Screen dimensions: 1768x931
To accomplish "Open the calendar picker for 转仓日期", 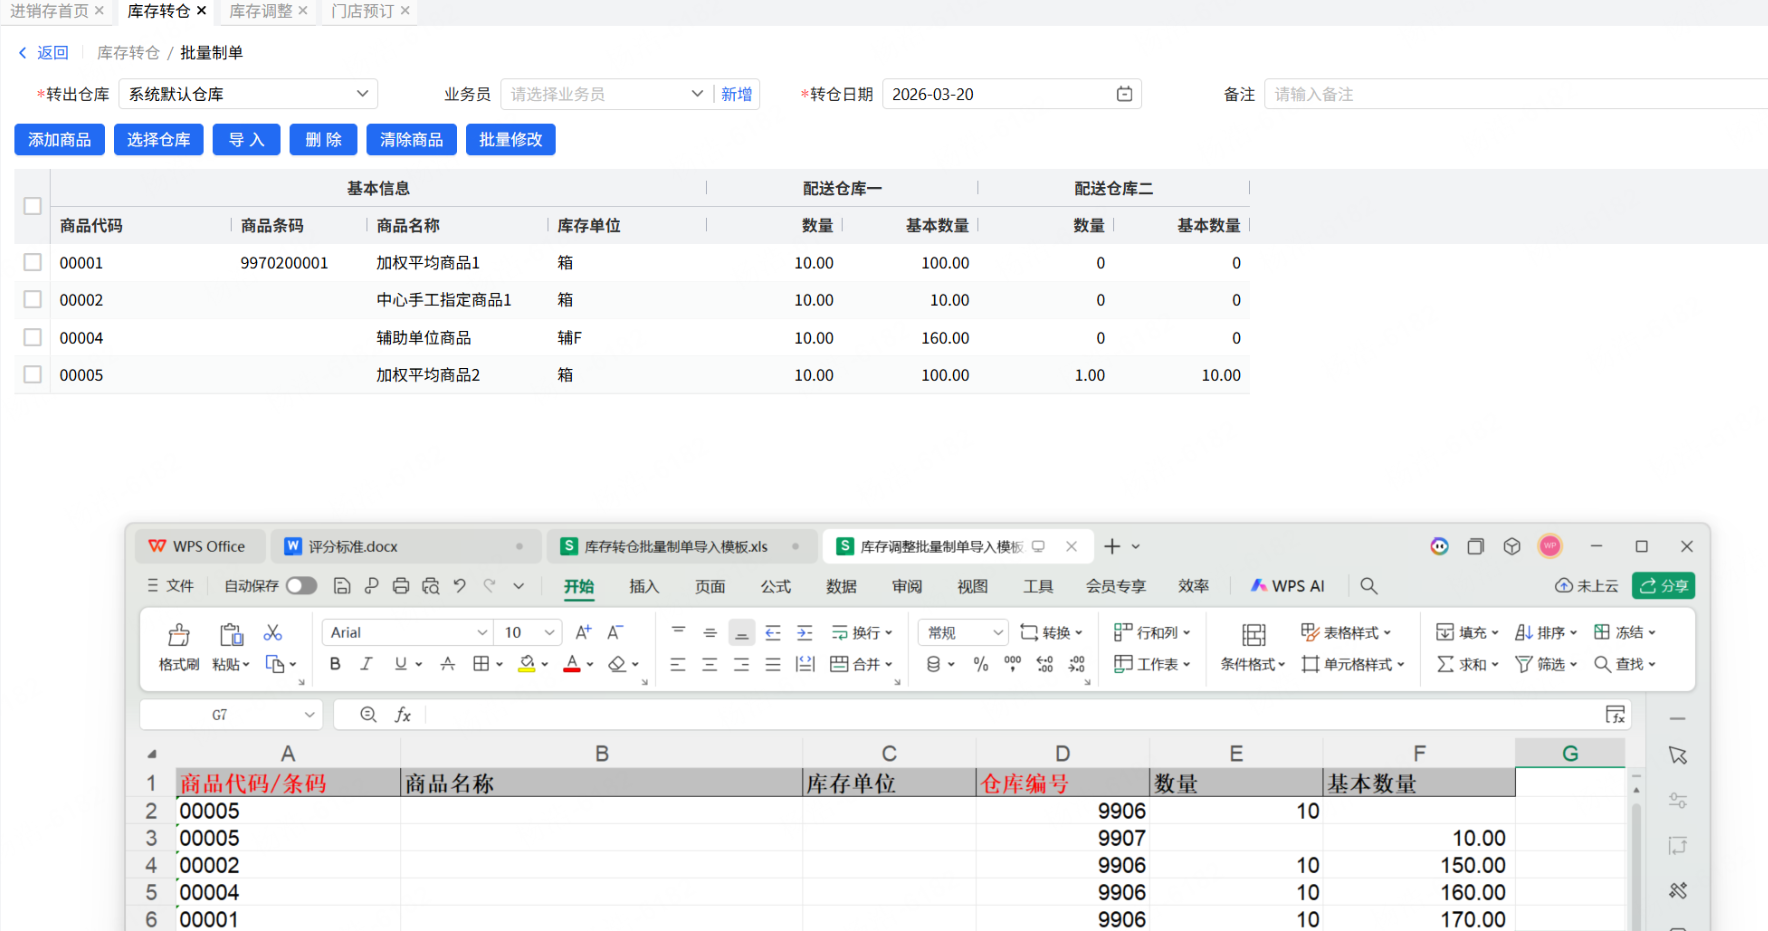I will point(1124,94).
